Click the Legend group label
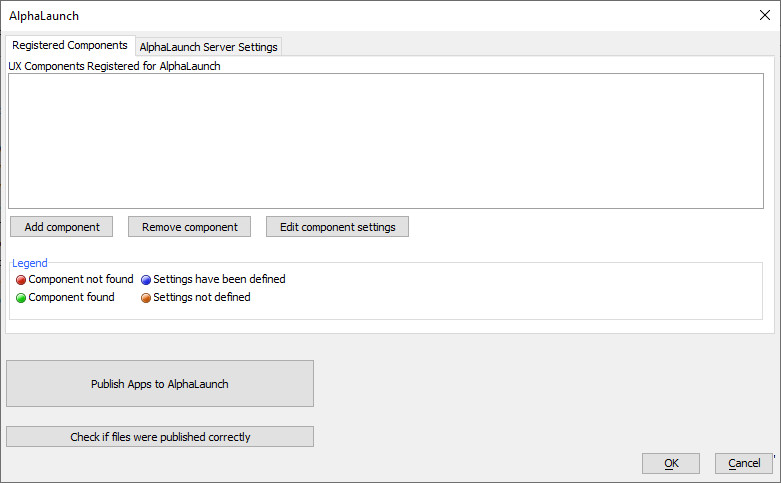This screenshot has height=483, width=781. coord(30,263)
